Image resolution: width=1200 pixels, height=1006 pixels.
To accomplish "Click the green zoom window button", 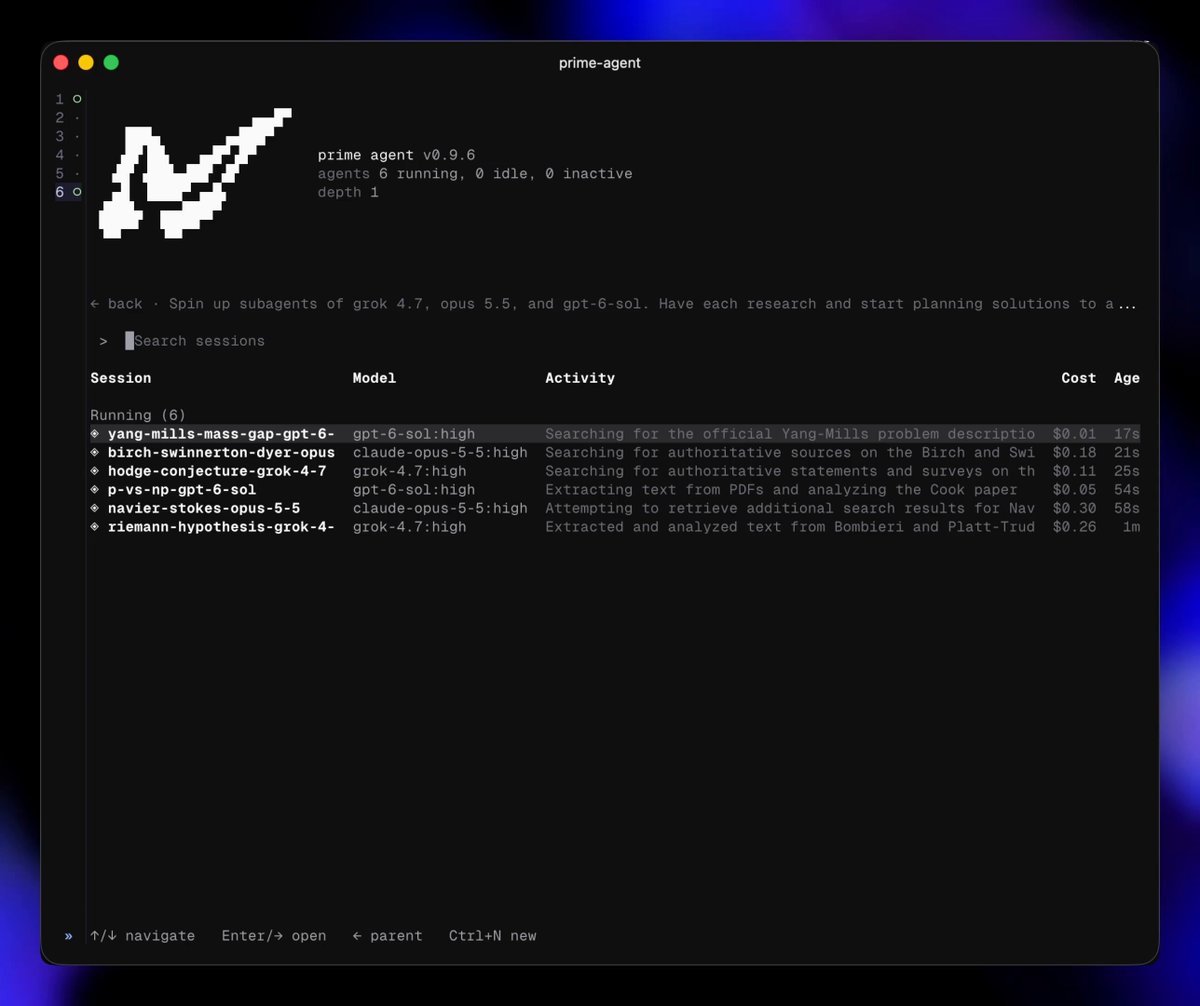I will pos(111,62).
